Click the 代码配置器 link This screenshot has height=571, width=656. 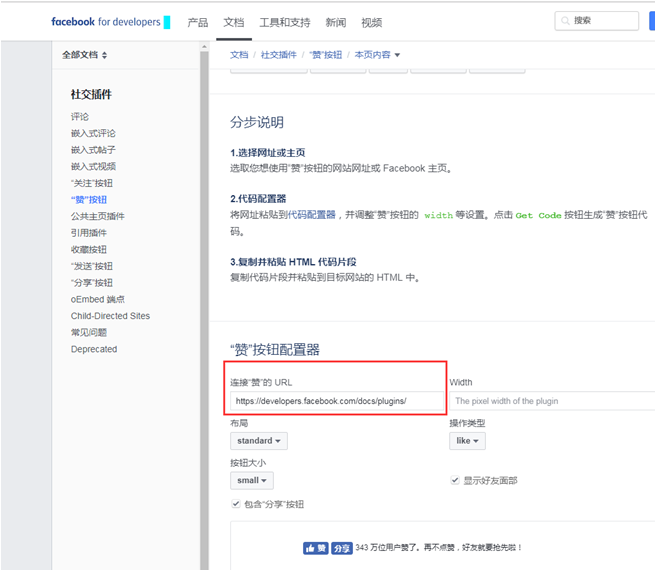[x=308, y=215]
